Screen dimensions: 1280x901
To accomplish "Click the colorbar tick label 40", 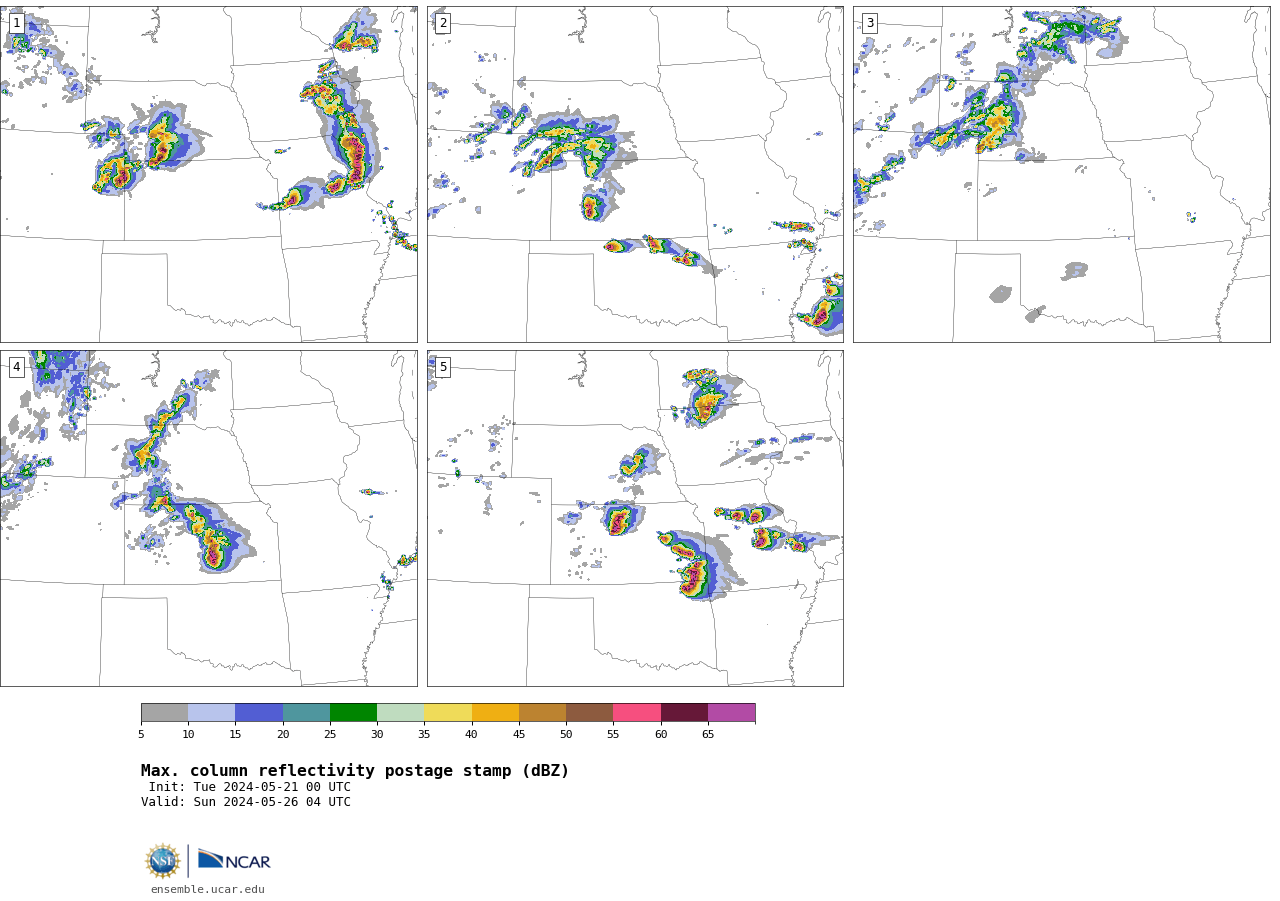I will point(472,735).
